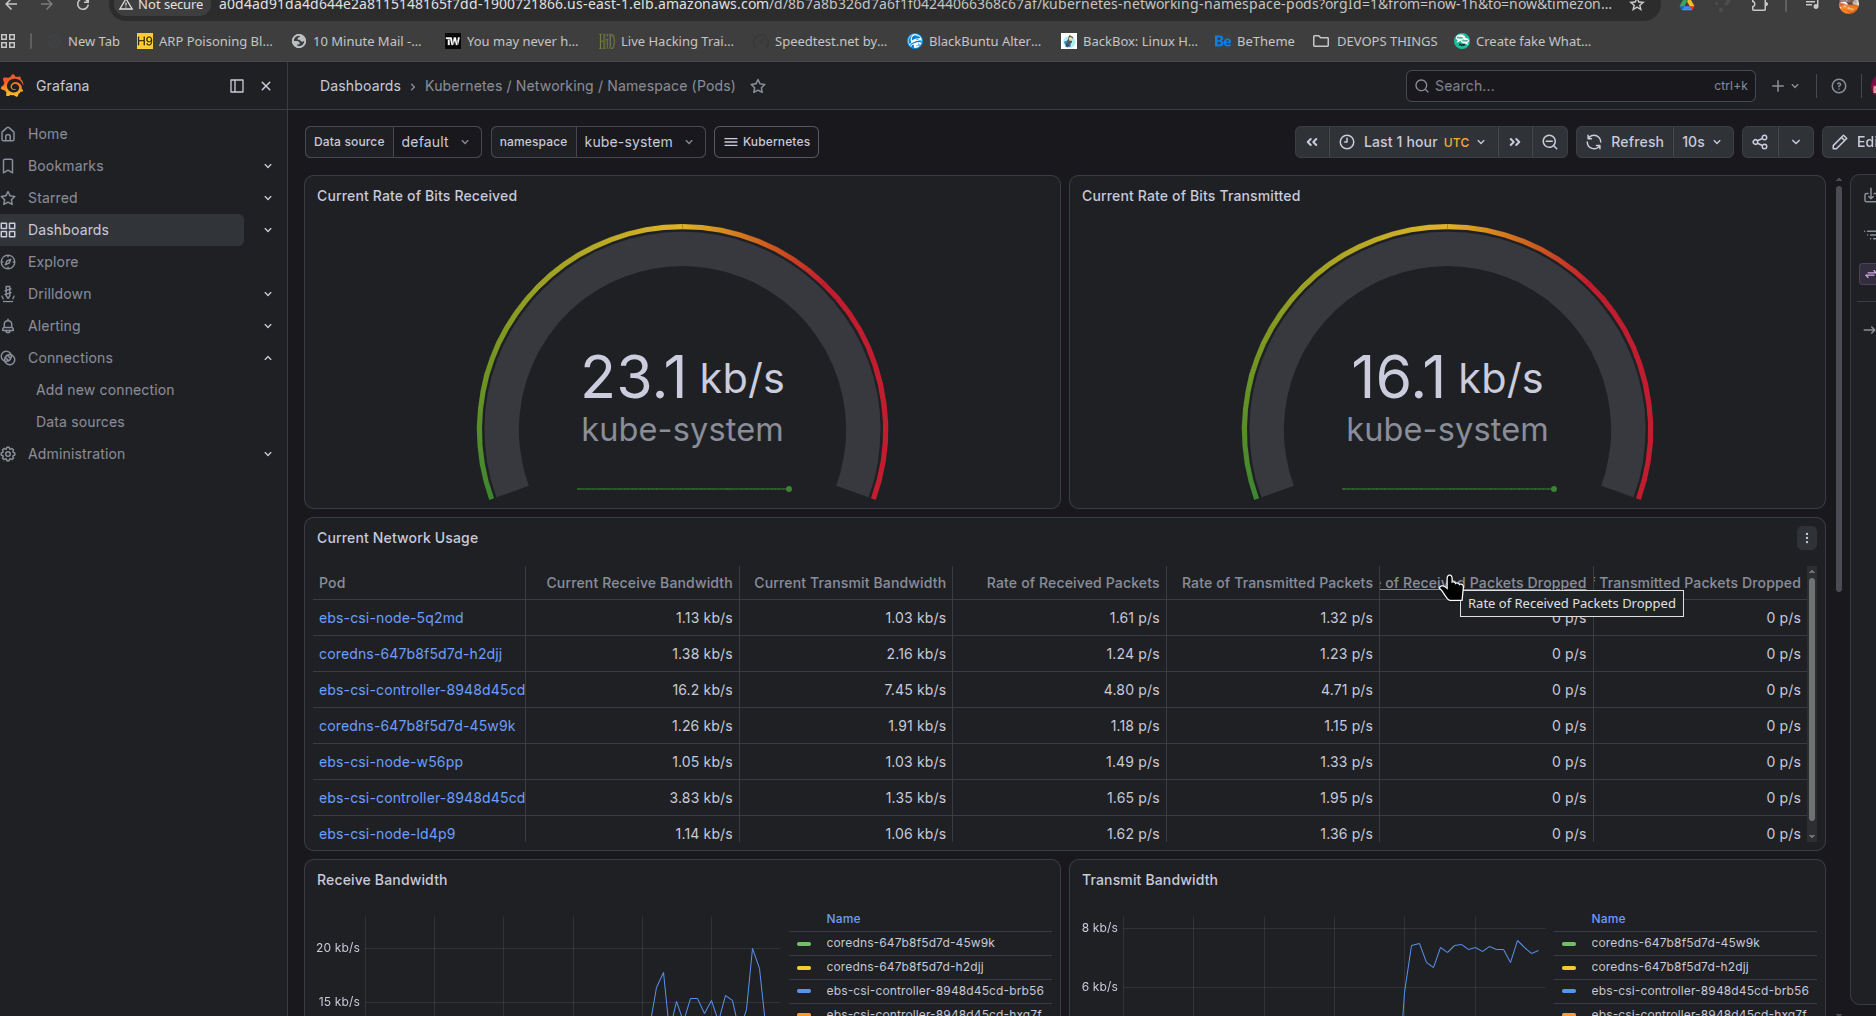Image resolution: width=1876 pixels, height=1016 pixels.
Task: Collapse the Connections sidebar section
Action: click(268, 358)
